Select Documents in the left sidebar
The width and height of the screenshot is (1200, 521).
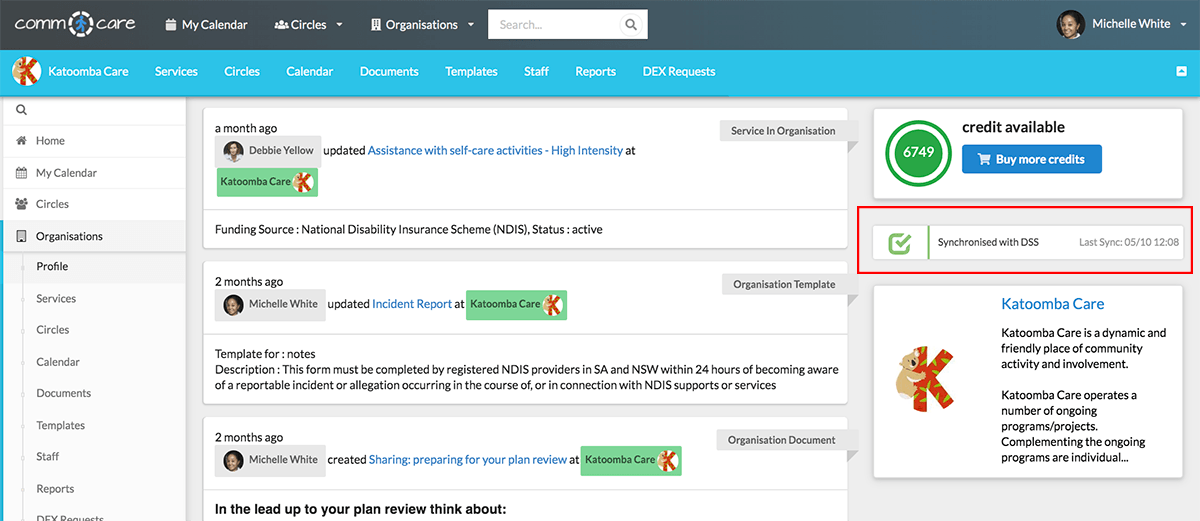coord(64,393)
